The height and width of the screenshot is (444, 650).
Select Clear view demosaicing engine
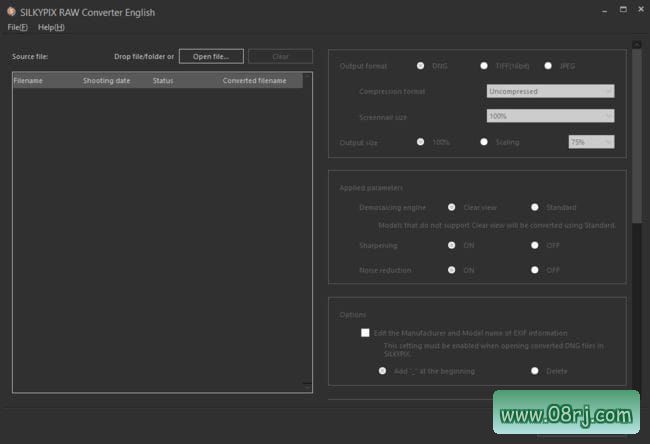(451, 207)
